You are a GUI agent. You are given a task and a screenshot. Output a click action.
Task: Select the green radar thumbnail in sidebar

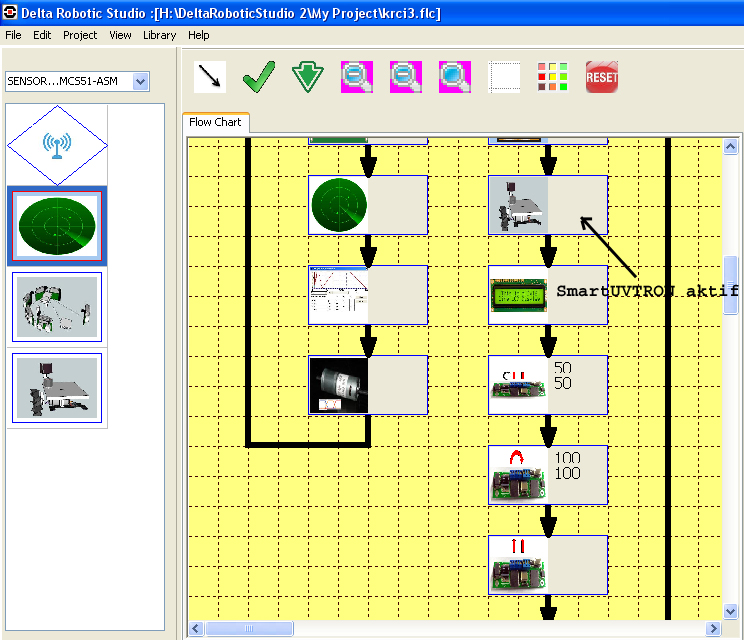(57, 225)
